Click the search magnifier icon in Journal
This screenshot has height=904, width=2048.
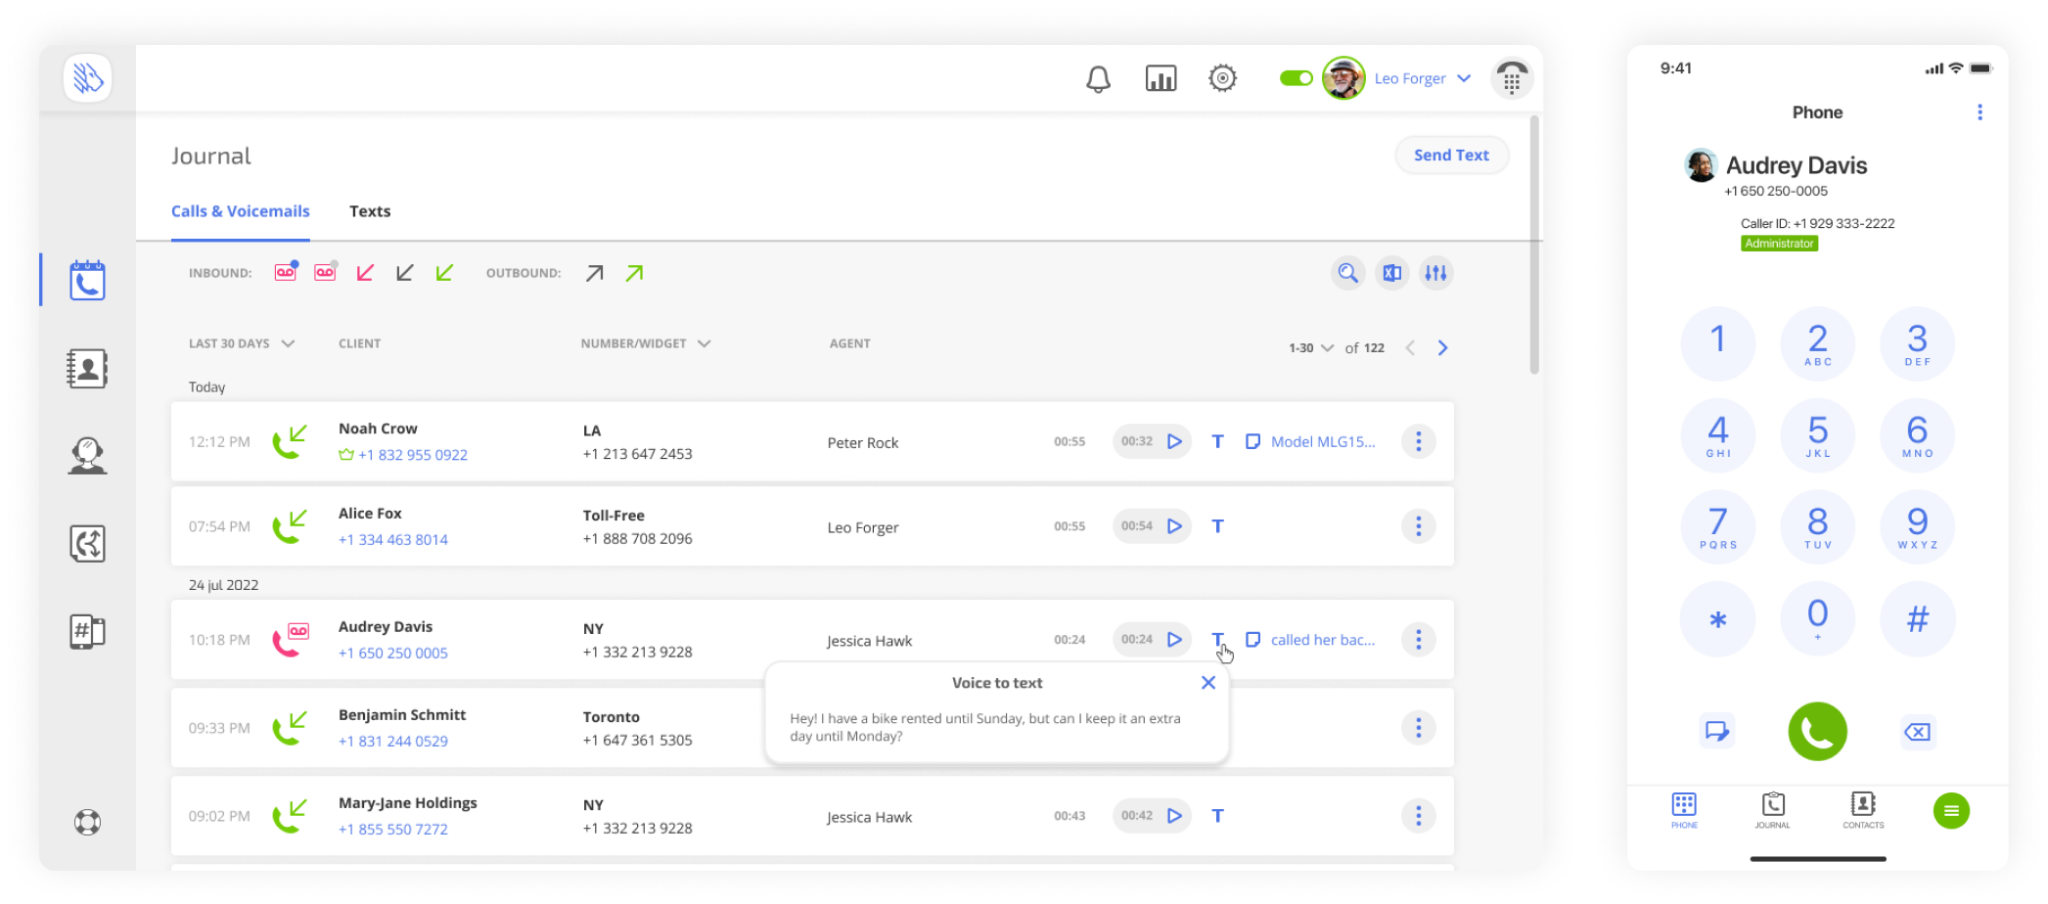tap(1348, 273)
